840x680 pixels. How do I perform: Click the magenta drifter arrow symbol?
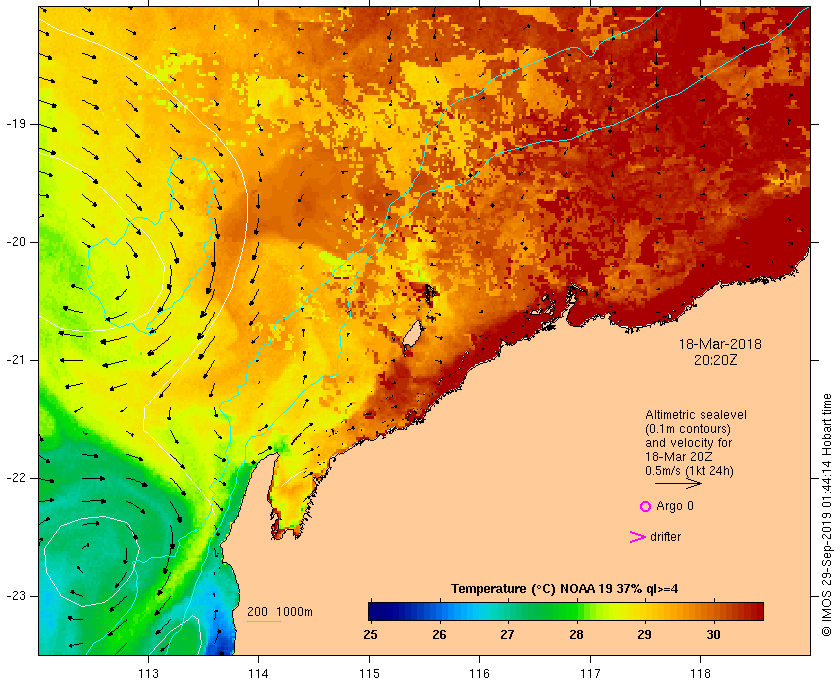(637, 537)
